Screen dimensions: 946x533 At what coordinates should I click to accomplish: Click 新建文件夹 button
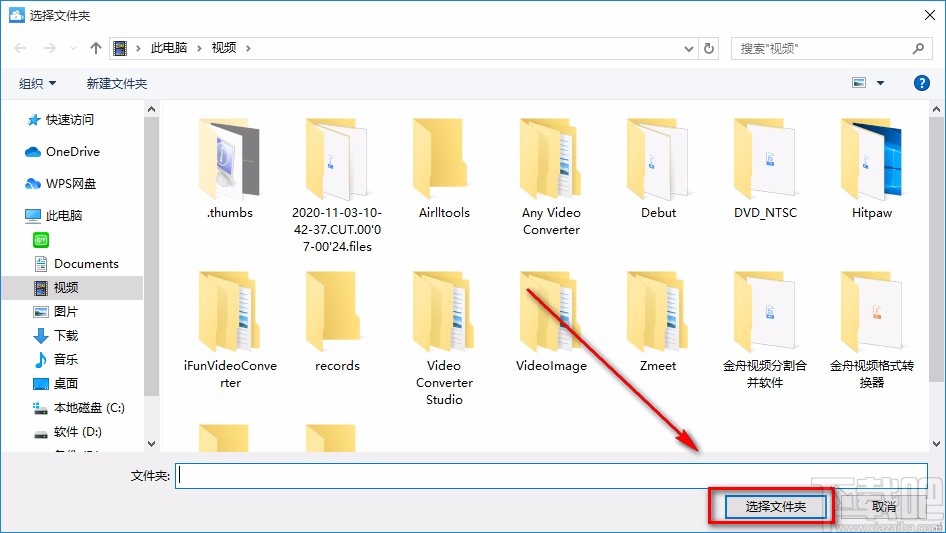[x=116, y=83]
